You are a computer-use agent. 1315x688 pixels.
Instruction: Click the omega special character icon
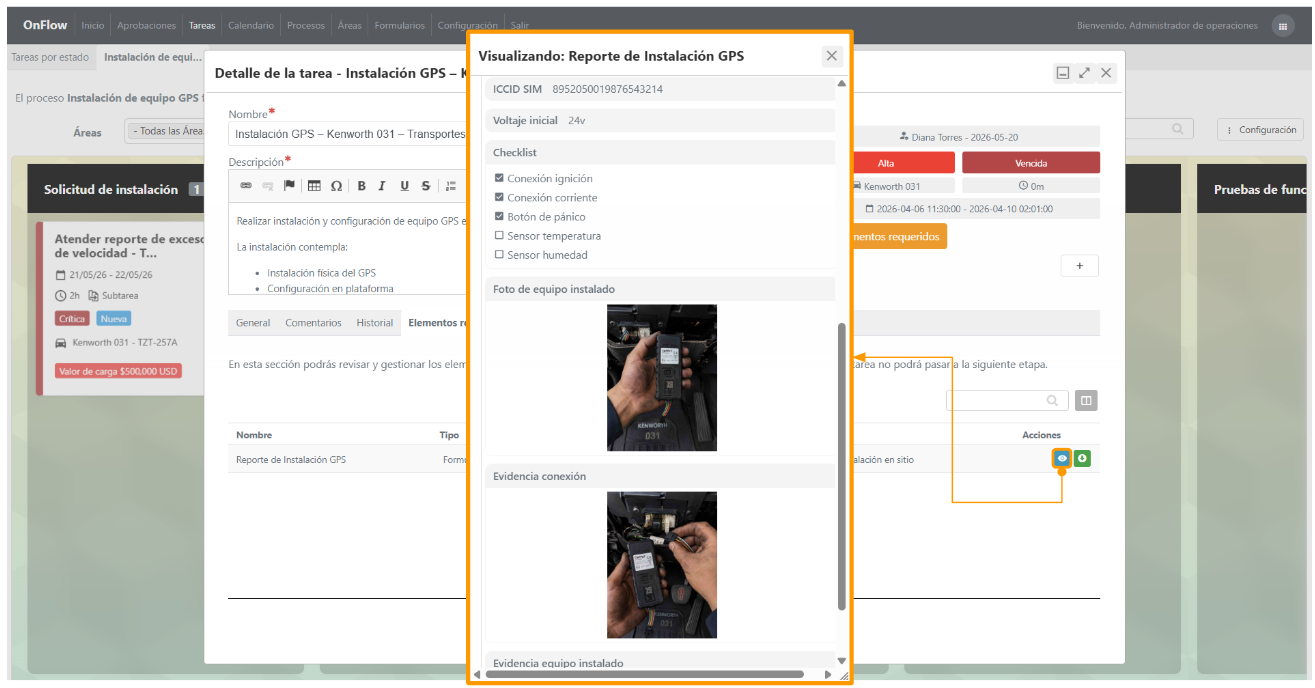[336, 185]
